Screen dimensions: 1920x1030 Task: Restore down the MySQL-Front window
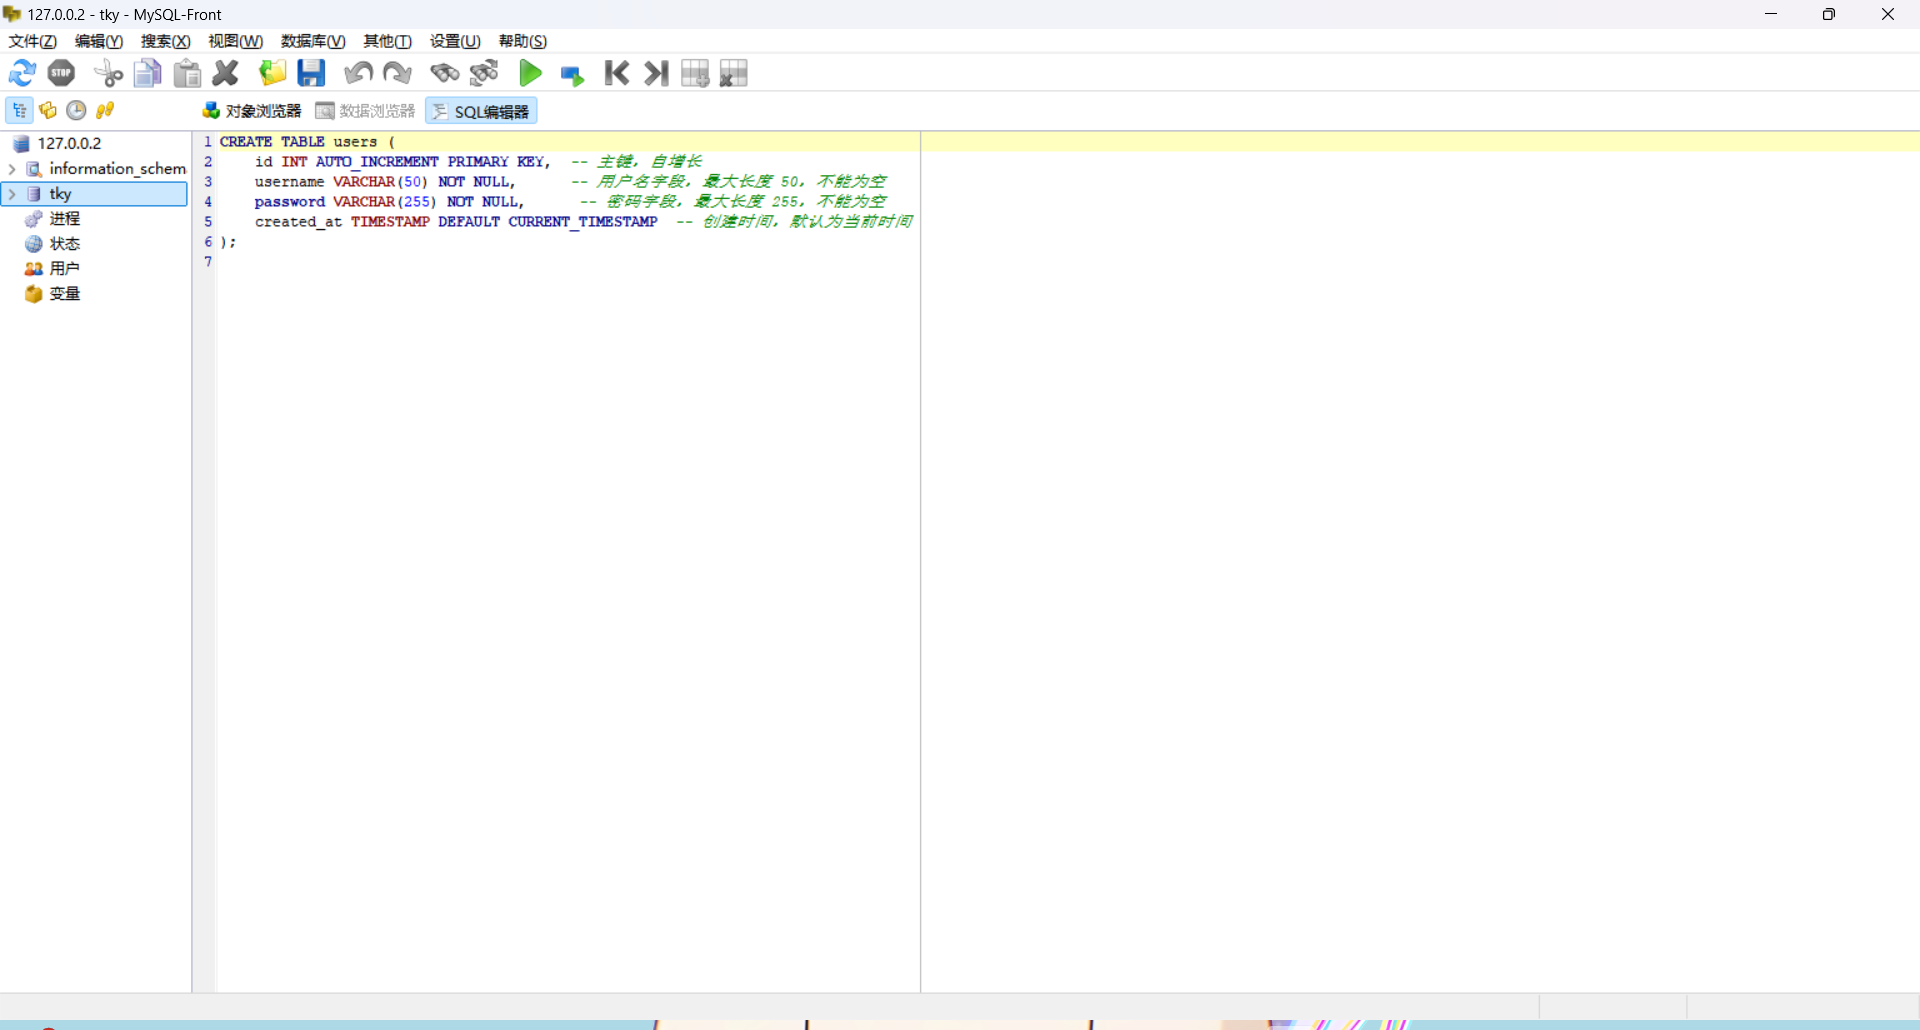1829,14
